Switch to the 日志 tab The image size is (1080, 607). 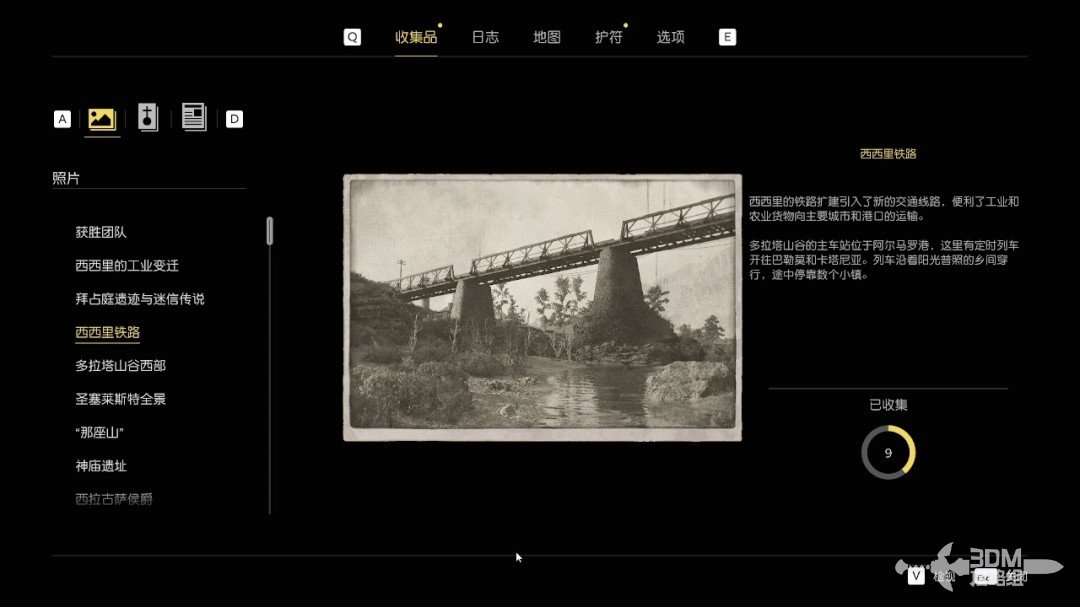click(x=485, y=37)
